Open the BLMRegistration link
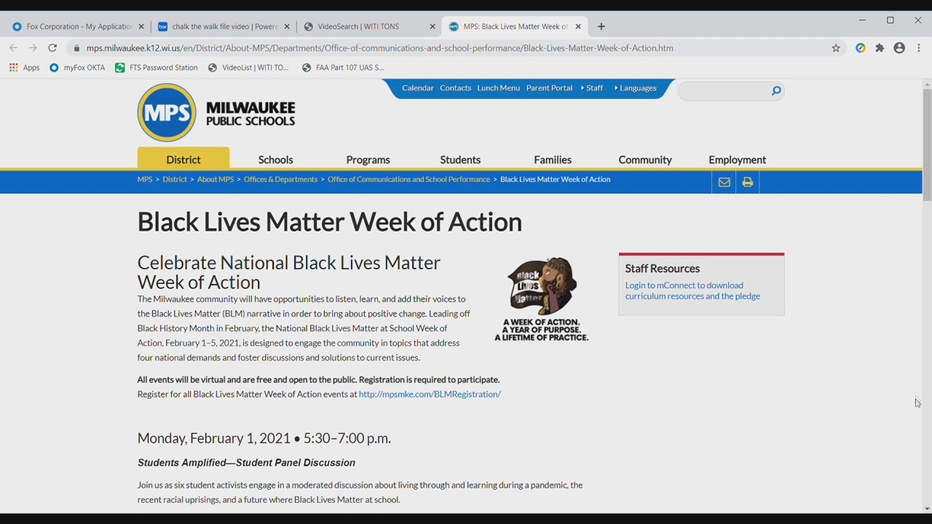Viewport: 932px width, 524px height. 430,394
